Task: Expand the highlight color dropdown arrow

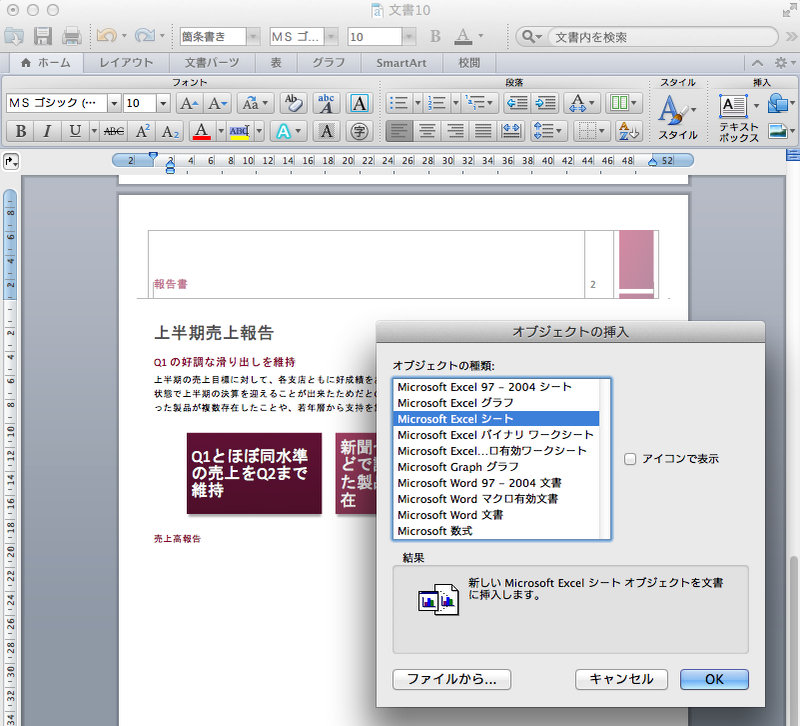Action: [x=260, y=131]
